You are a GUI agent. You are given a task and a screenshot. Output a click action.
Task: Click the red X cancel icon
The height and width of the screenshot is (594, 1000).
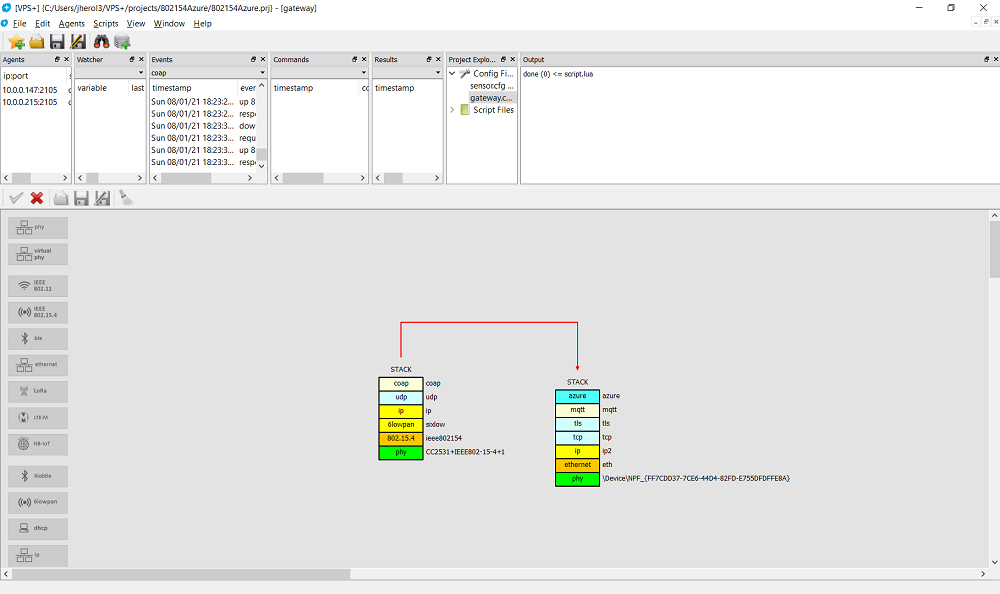37,198
